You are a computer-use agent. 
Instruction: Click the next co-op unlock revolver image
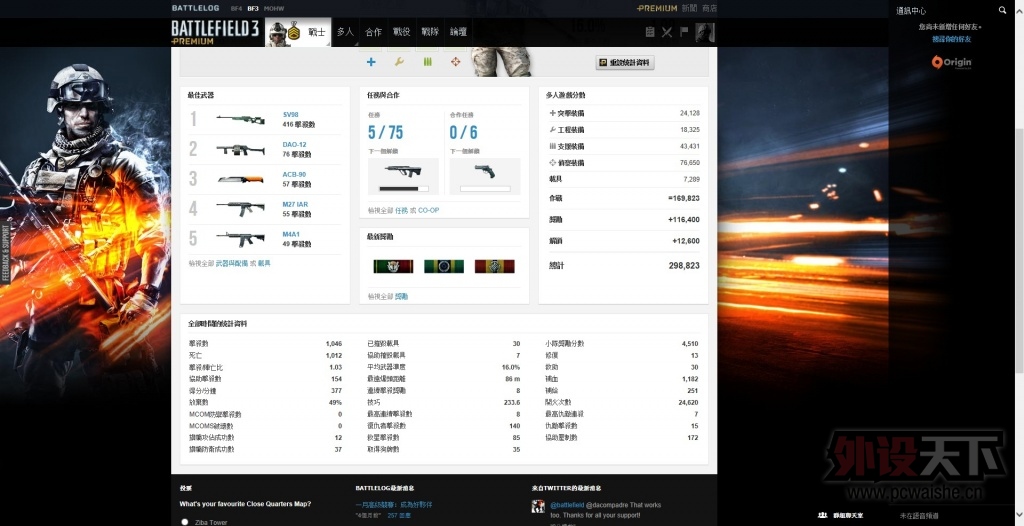485,171
